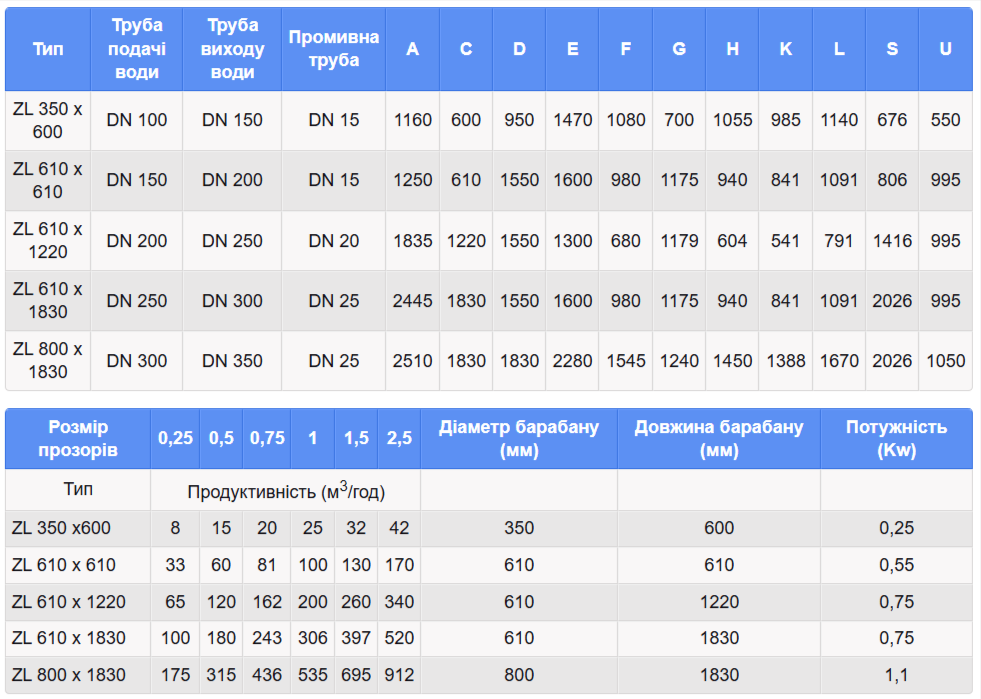Select the '2,5' slit size column header
The width and height of the screenshot is (981, 699).
(x=399, y=439)
